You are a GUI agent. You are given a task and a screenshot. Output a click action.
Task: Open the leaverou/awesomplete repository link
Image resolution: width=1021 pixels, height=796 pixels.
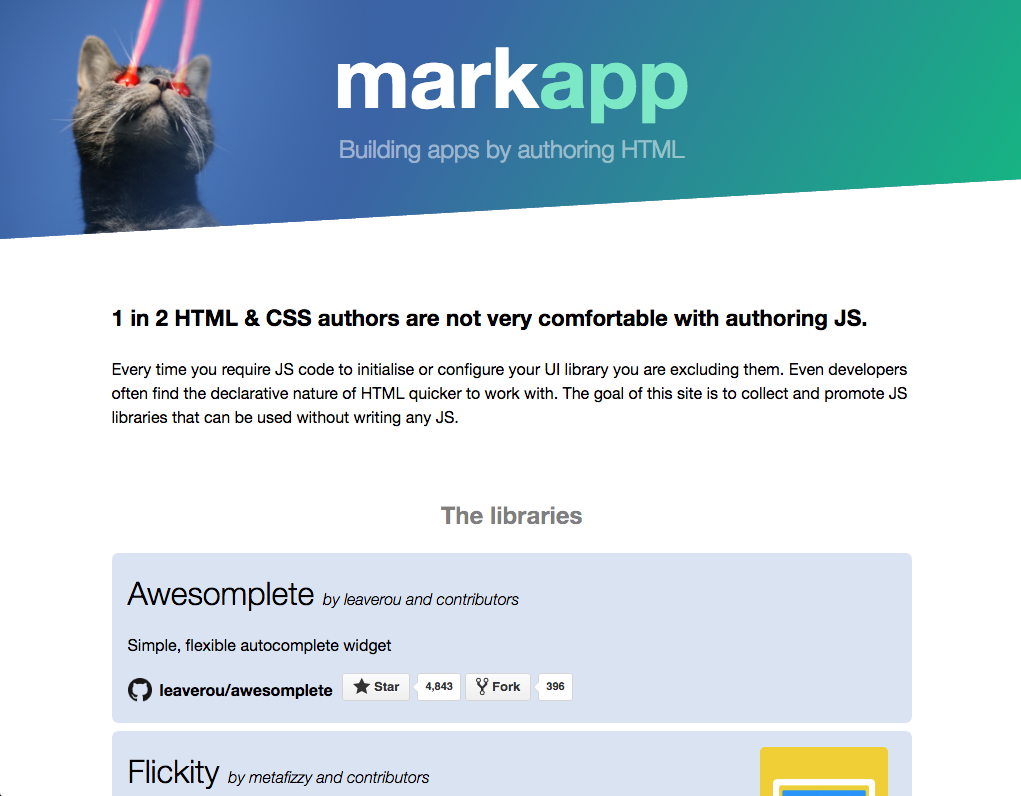[x=245, y=690]
